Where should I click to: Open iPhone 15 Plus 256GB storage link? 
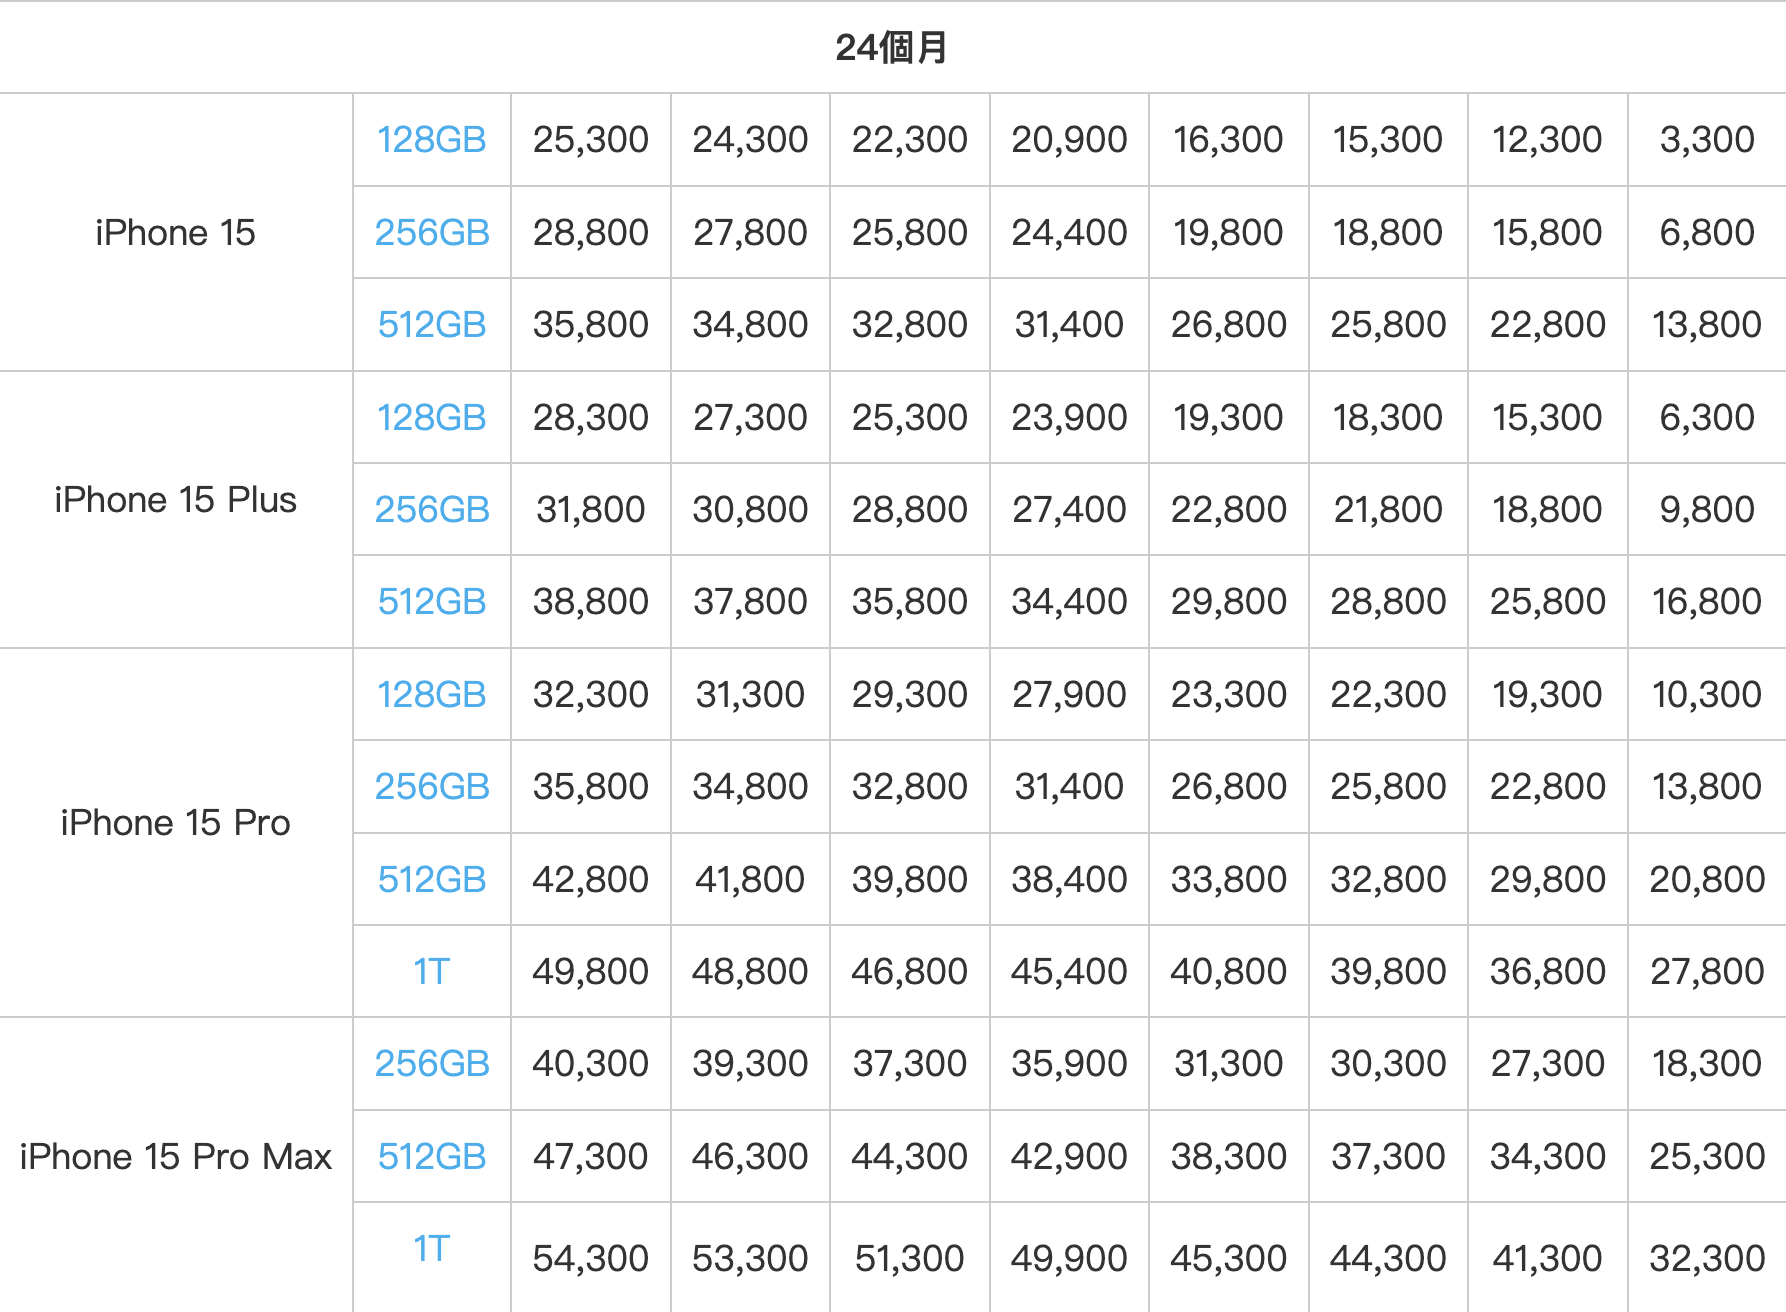pos(431,510)
